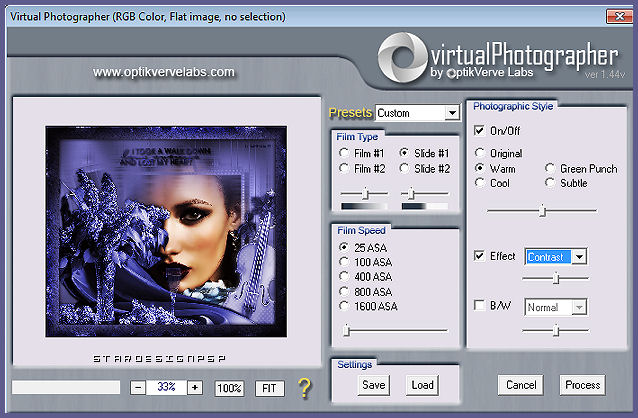
Task: Adjust the B/W amount slider
Action: (555, 331)
